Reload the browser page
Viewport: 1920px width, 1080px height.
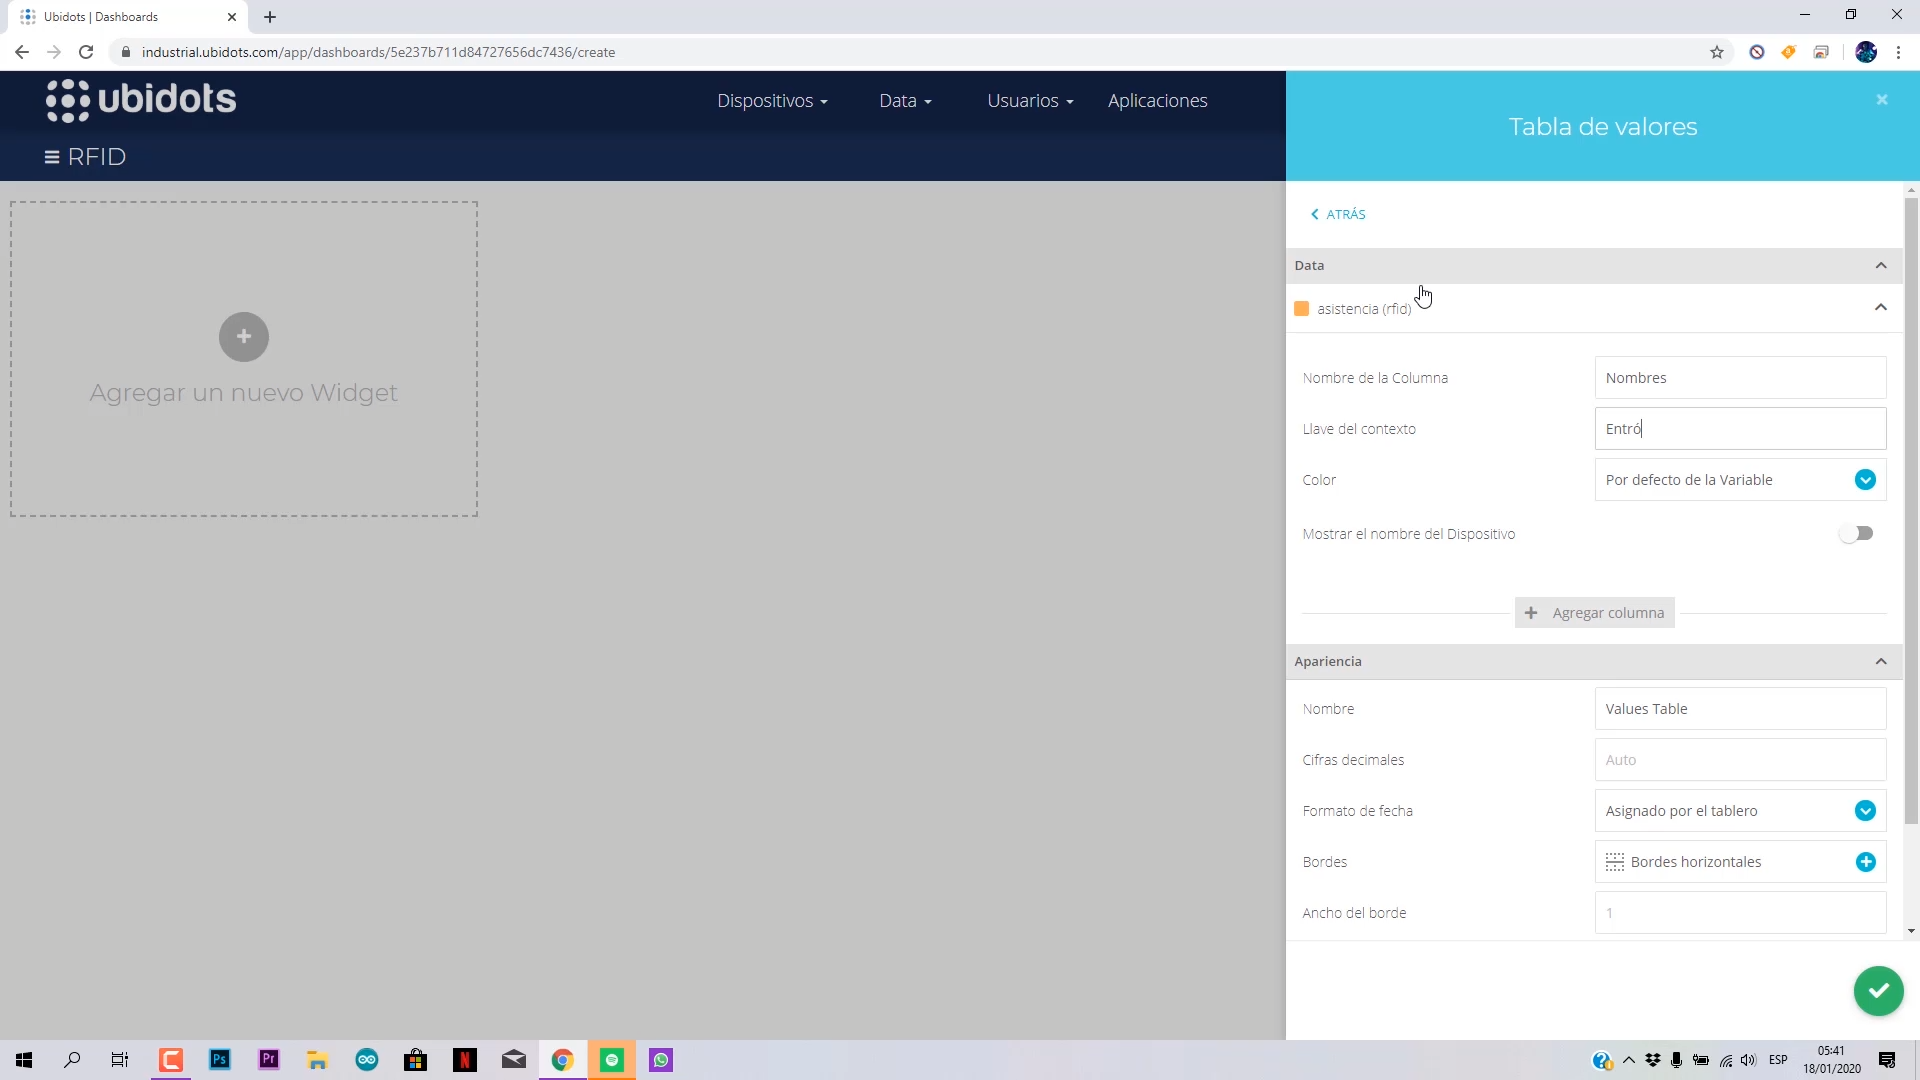[x=86, y=52]
